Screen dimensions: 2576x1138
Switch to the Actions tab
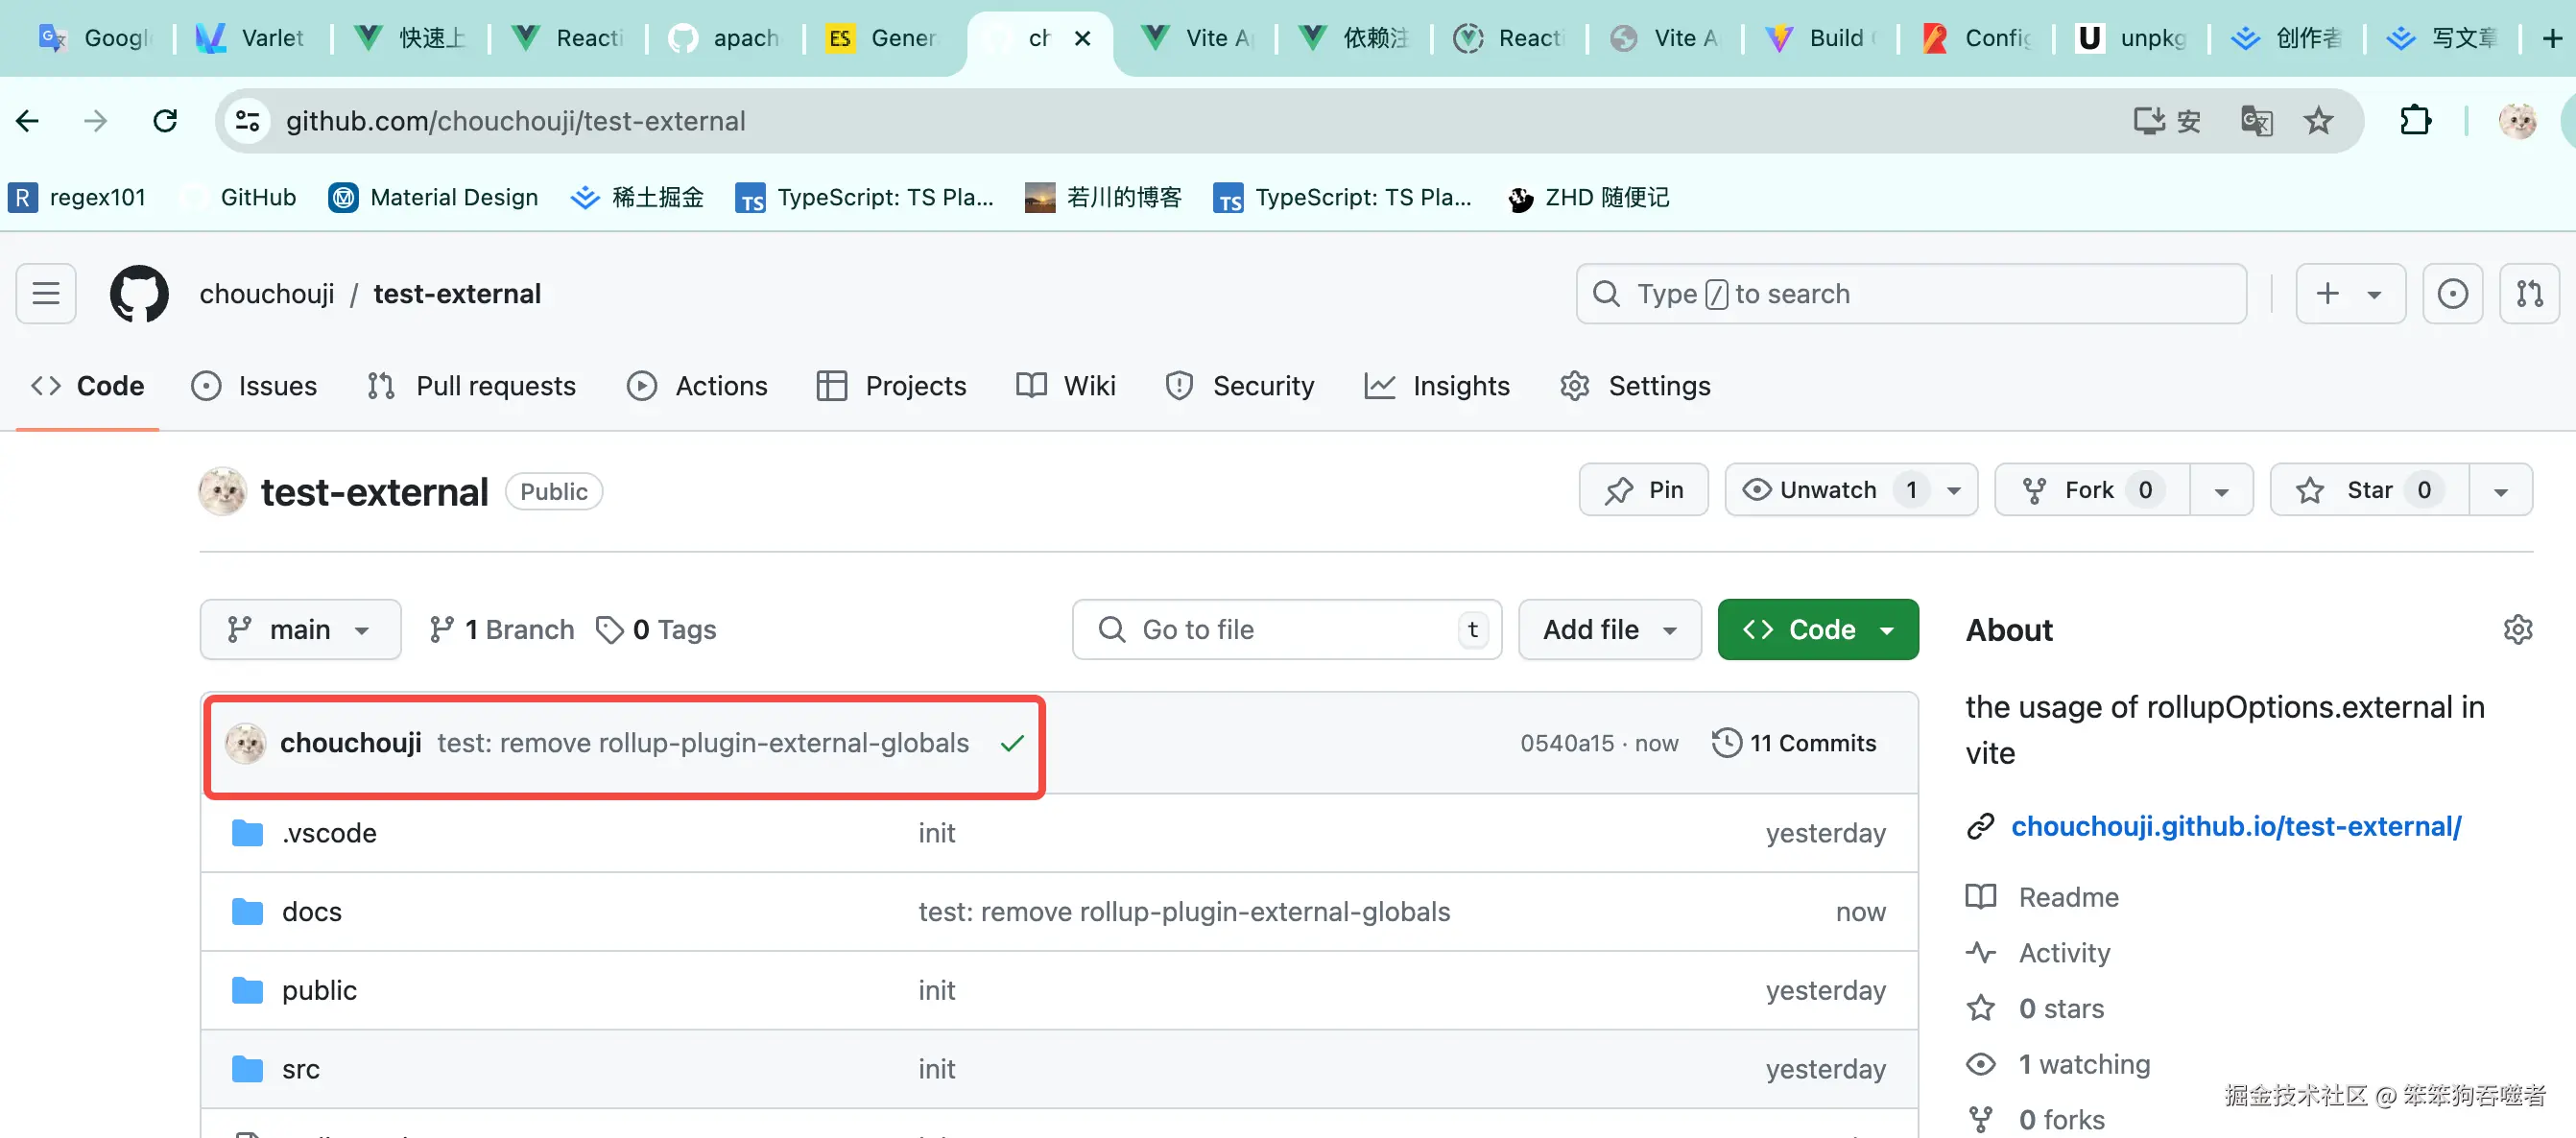(x=698, y=386)
